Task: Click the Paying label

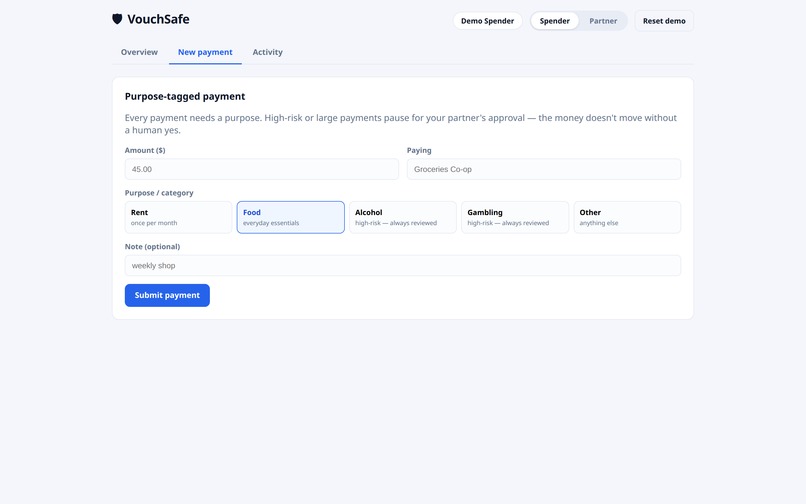Action: [x=419, y=150]
